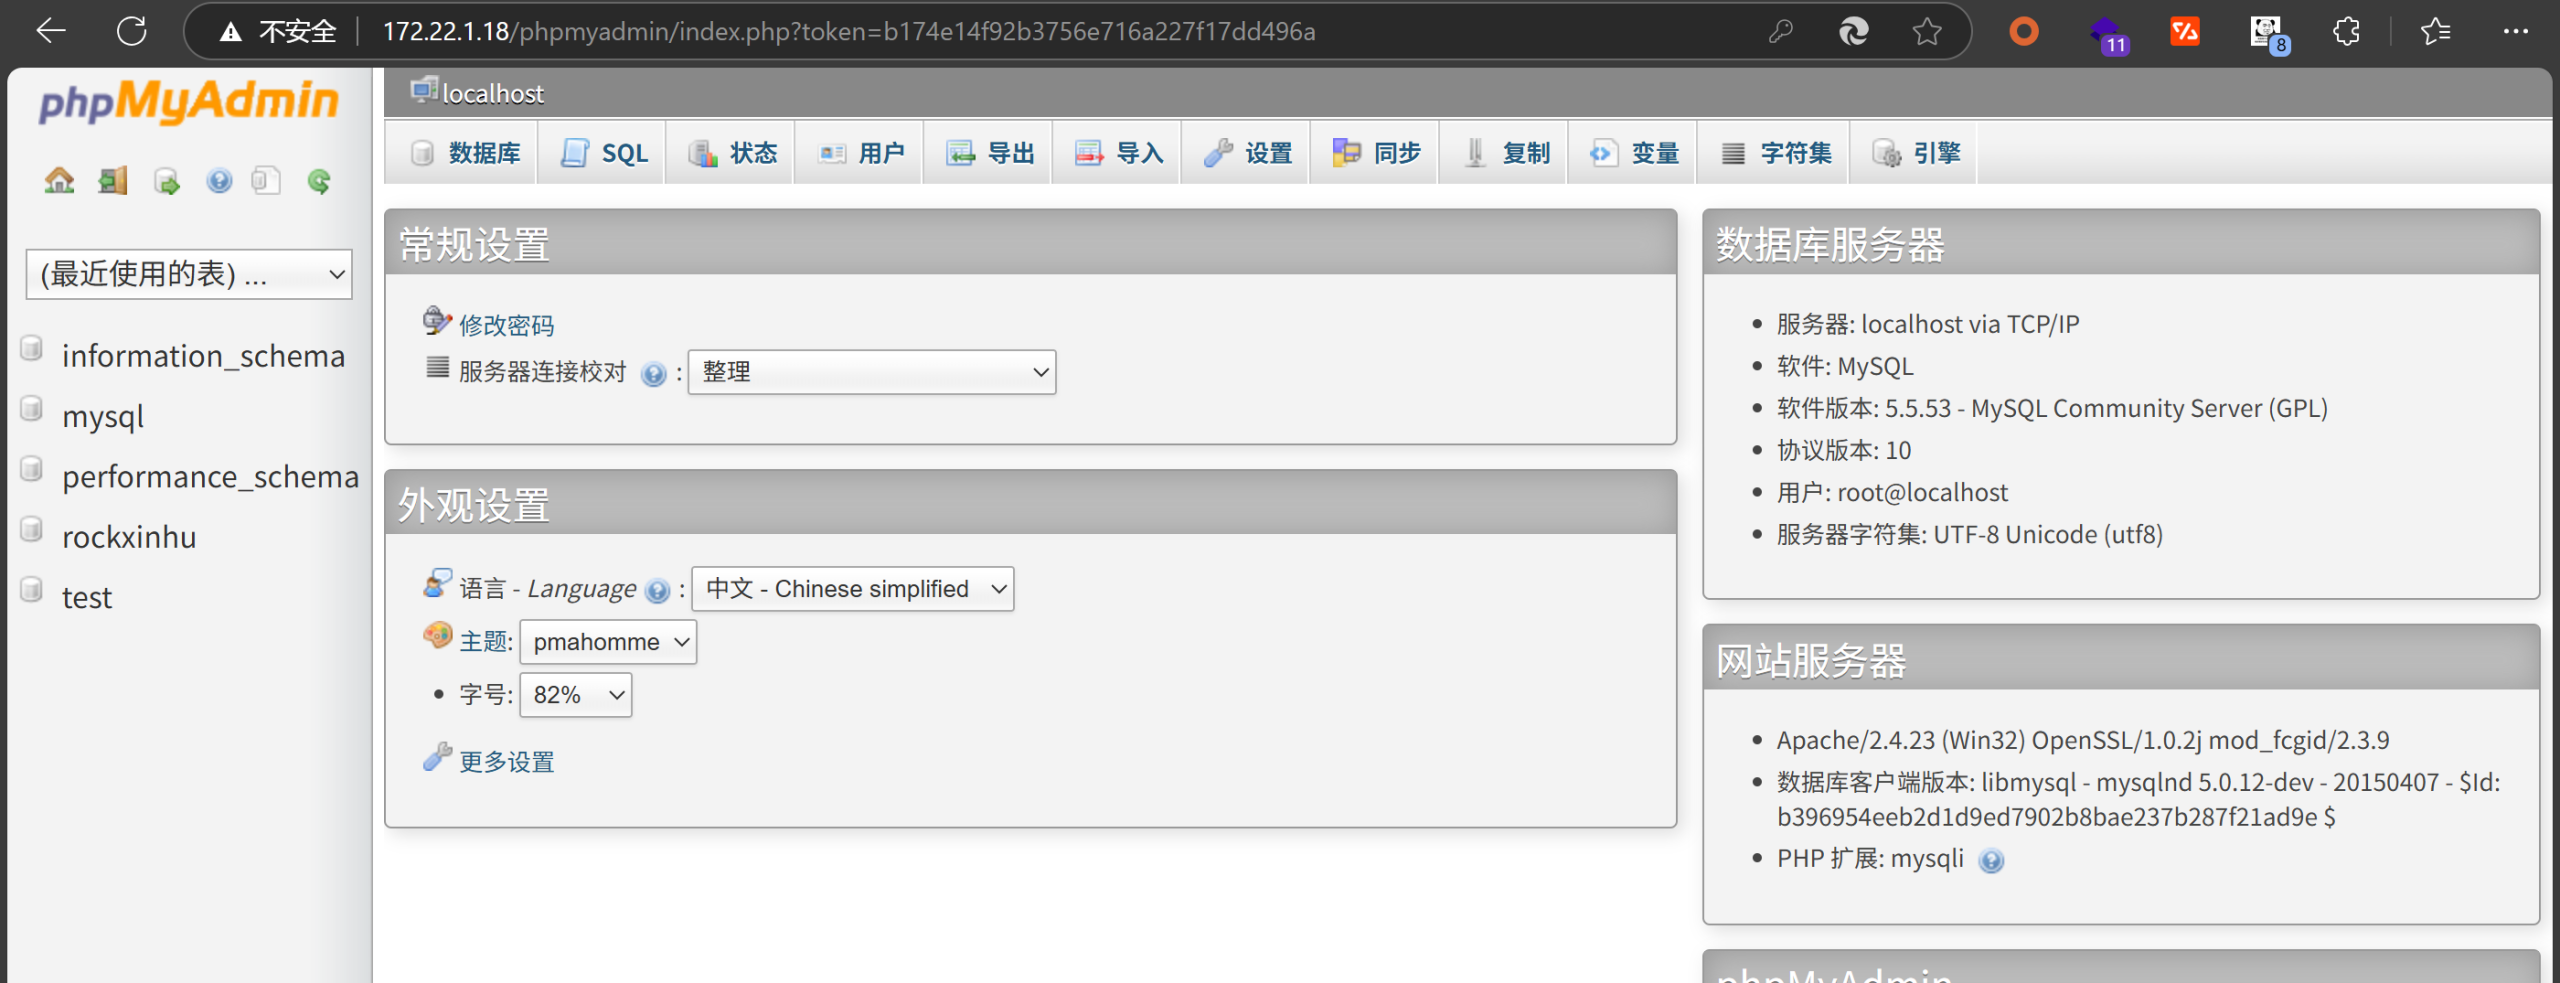Viewport: 2560px width, 983px height.
Task: Click the Edge swirl icon in address bar
Action: (x=1854, y=32)
